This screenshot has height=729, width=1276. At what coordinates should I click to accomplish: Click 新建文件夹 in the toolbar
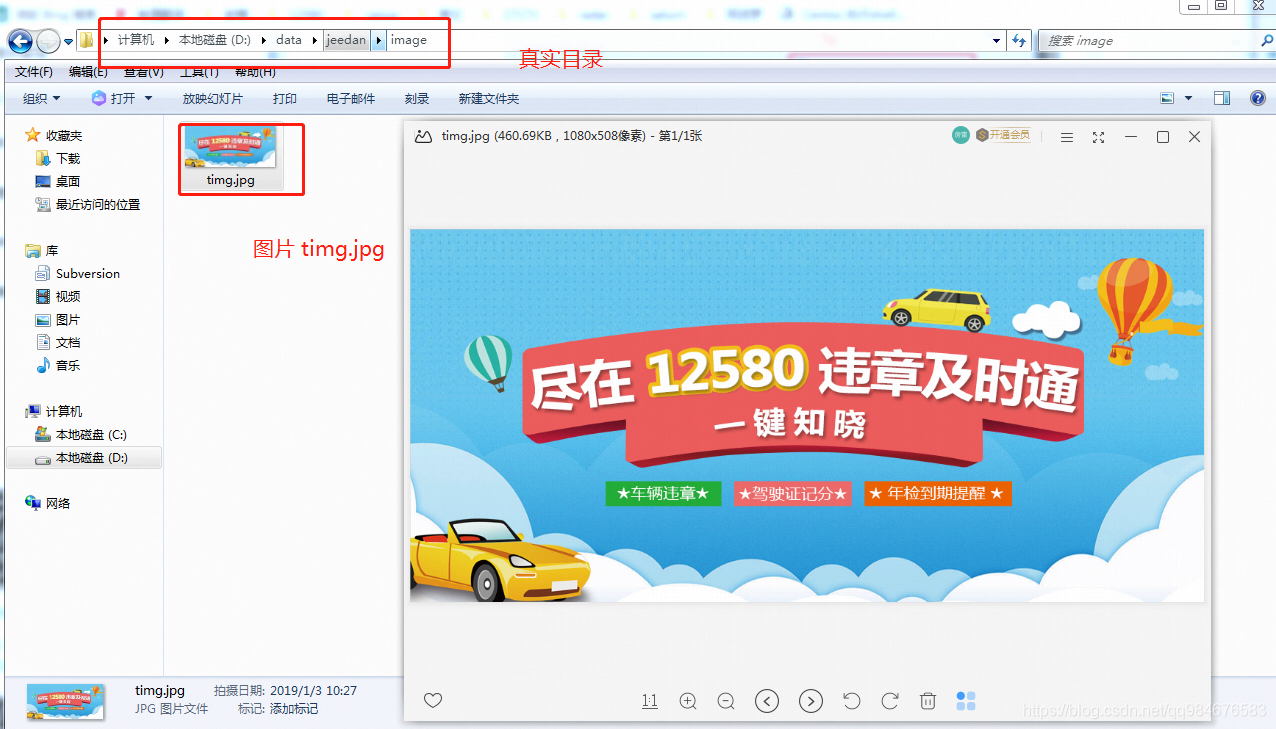coord(489,98)
